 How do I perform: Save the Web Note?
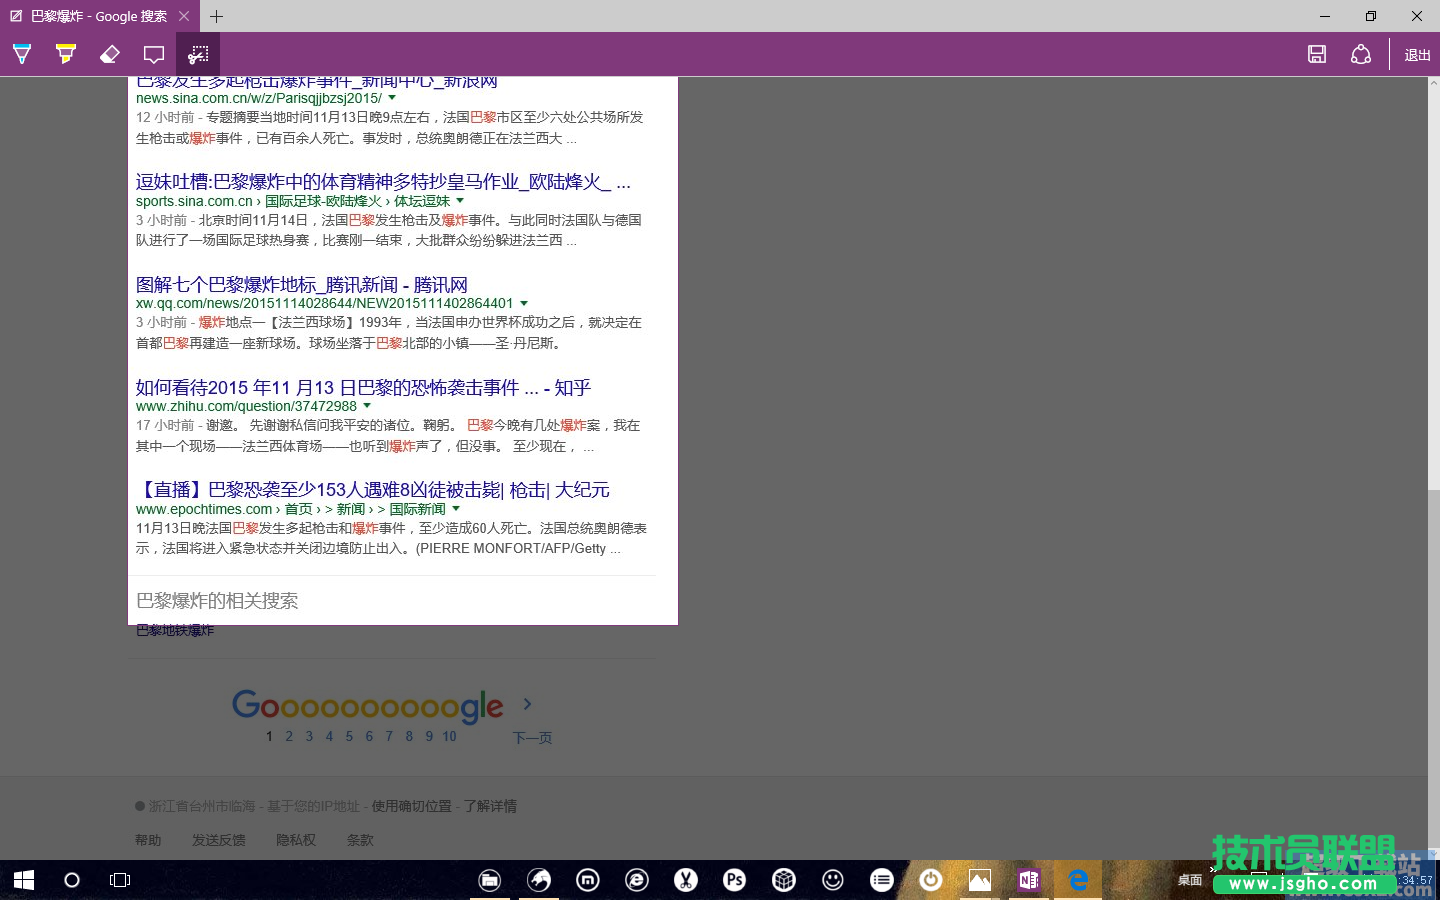click(x=1317, y=54)
